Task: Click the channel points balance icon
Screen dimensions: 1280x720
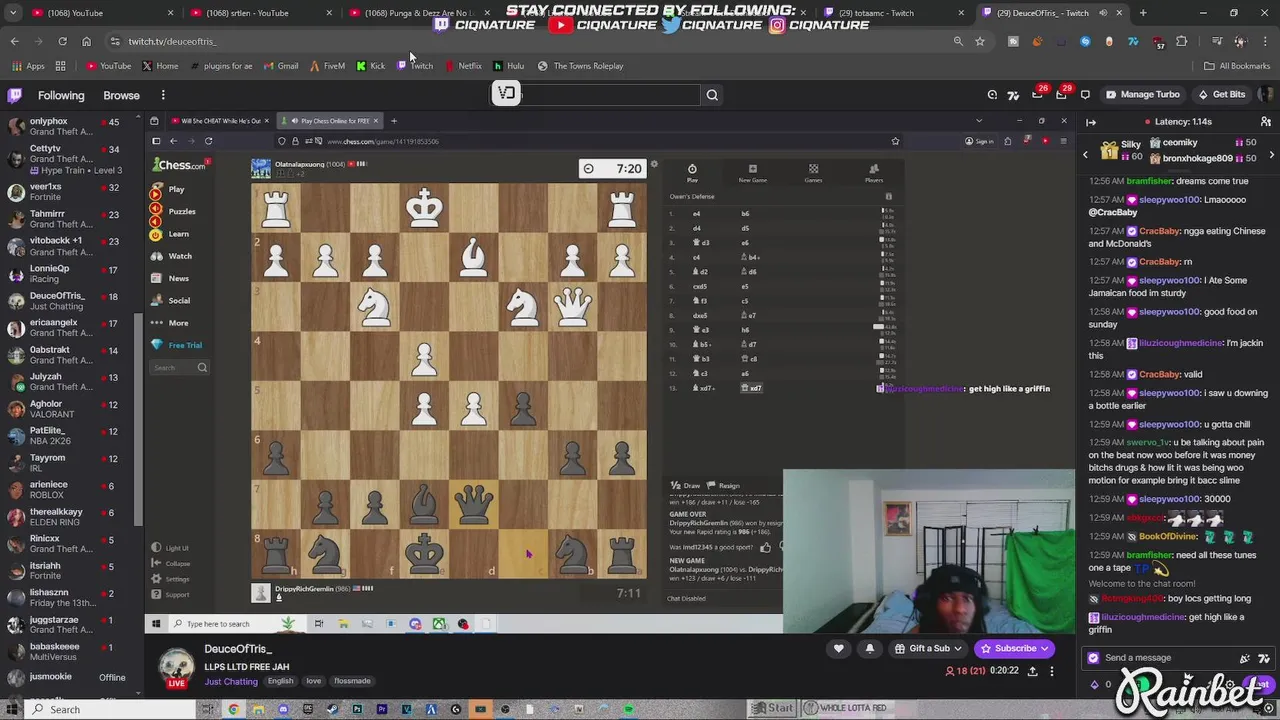Action: pos(1095,685)
